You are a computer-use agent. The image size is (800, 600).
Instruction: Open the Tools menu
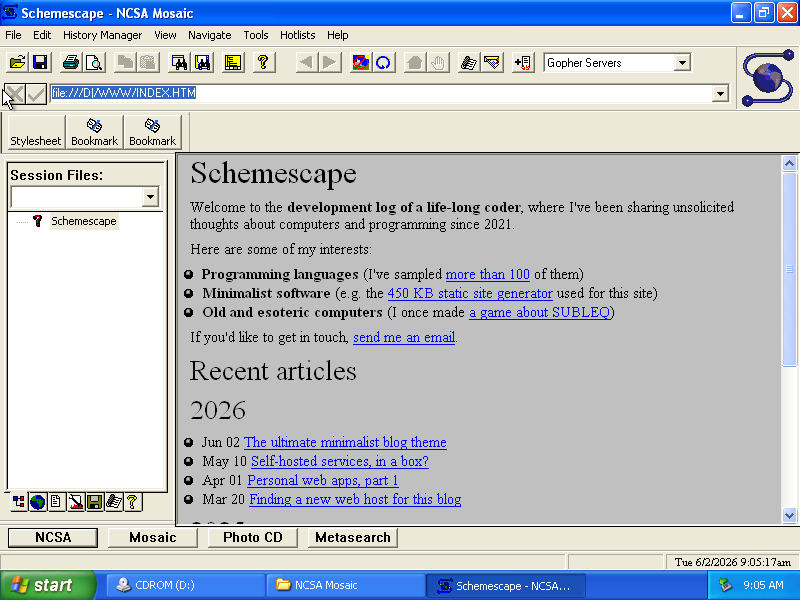256,35
